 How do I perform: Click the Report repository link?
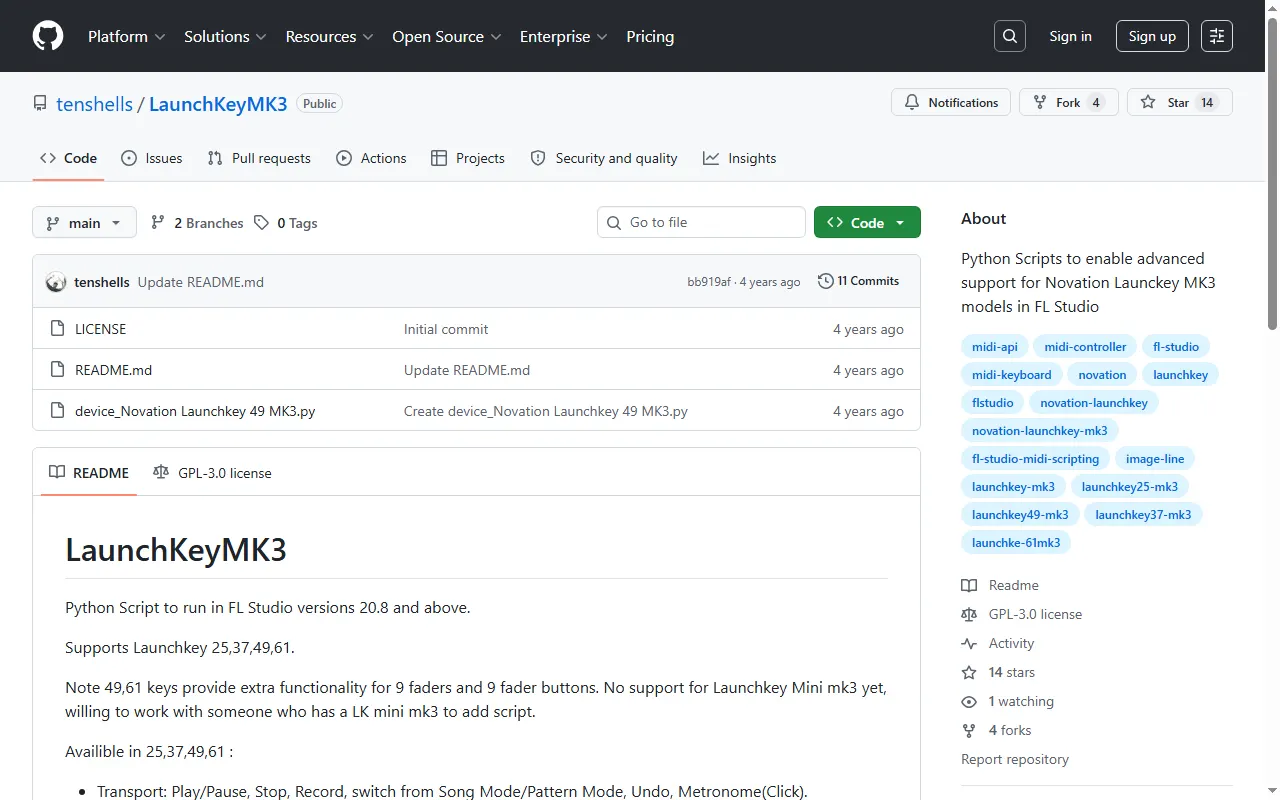(x=1015, y=759)
